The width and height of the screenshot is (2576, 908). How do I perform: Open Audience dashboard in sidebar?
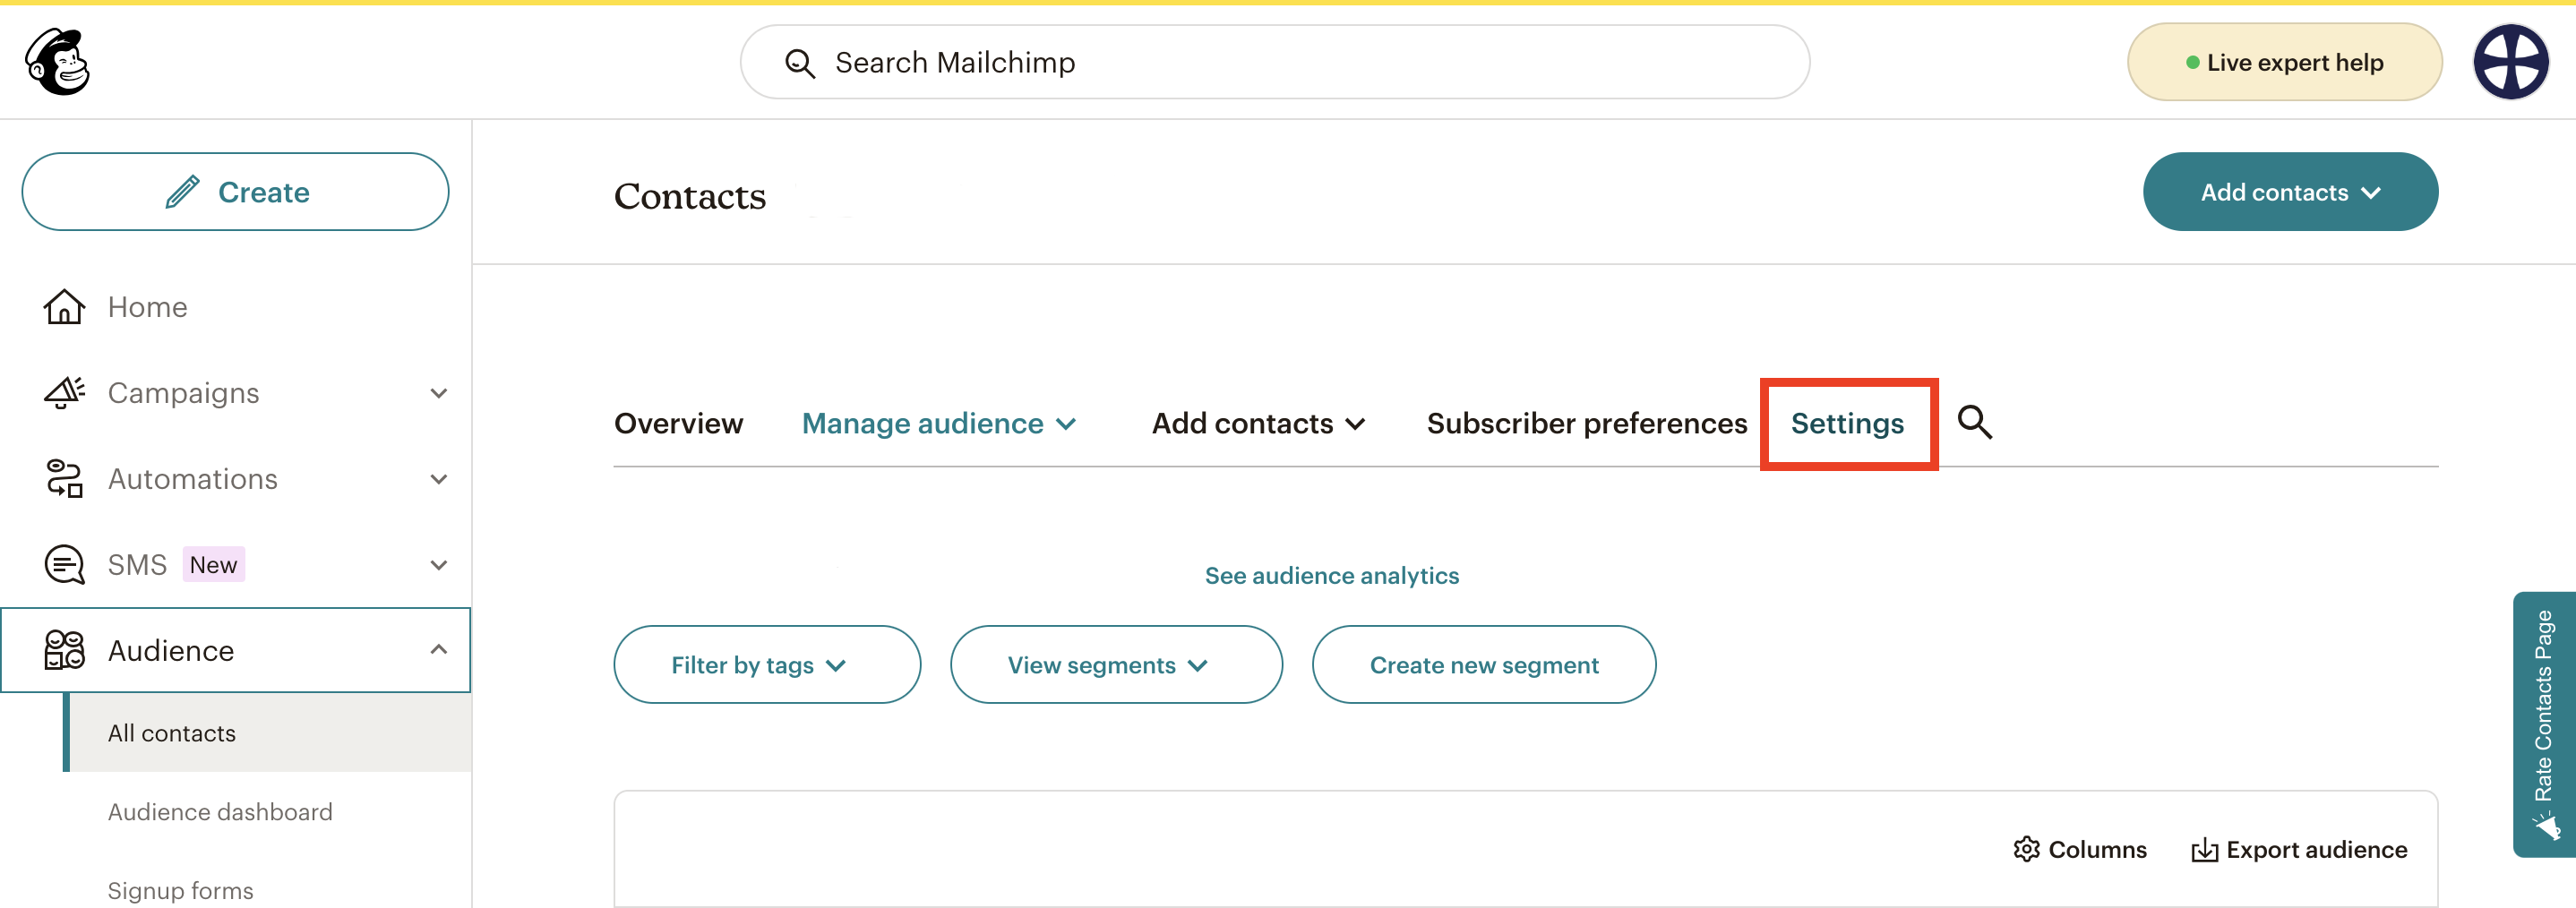[220, 812]
